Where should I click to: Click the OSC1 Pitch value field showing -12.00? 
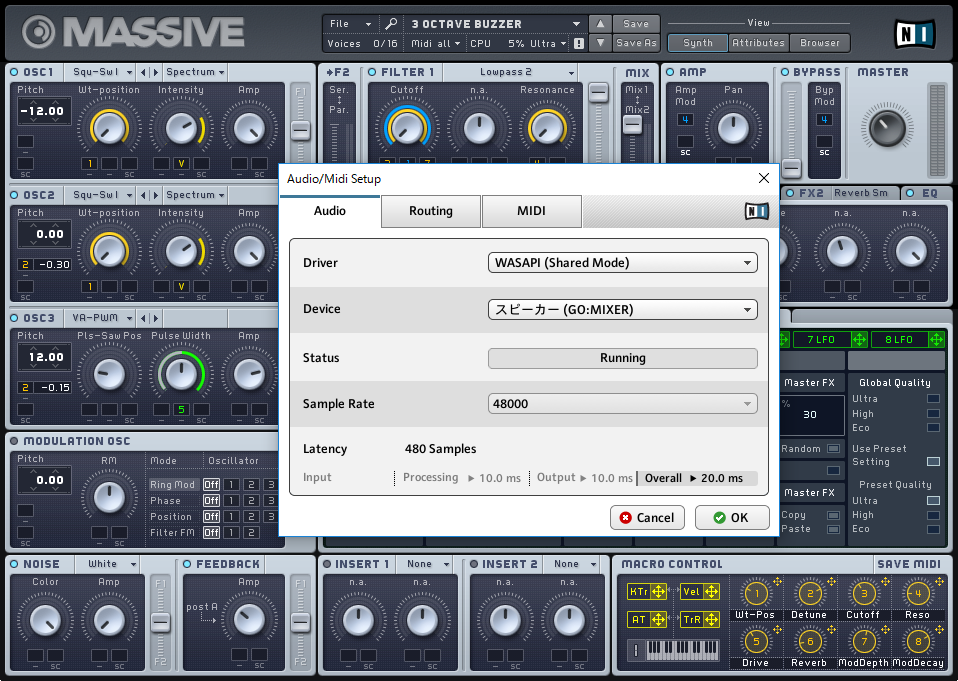coord(43,111)
